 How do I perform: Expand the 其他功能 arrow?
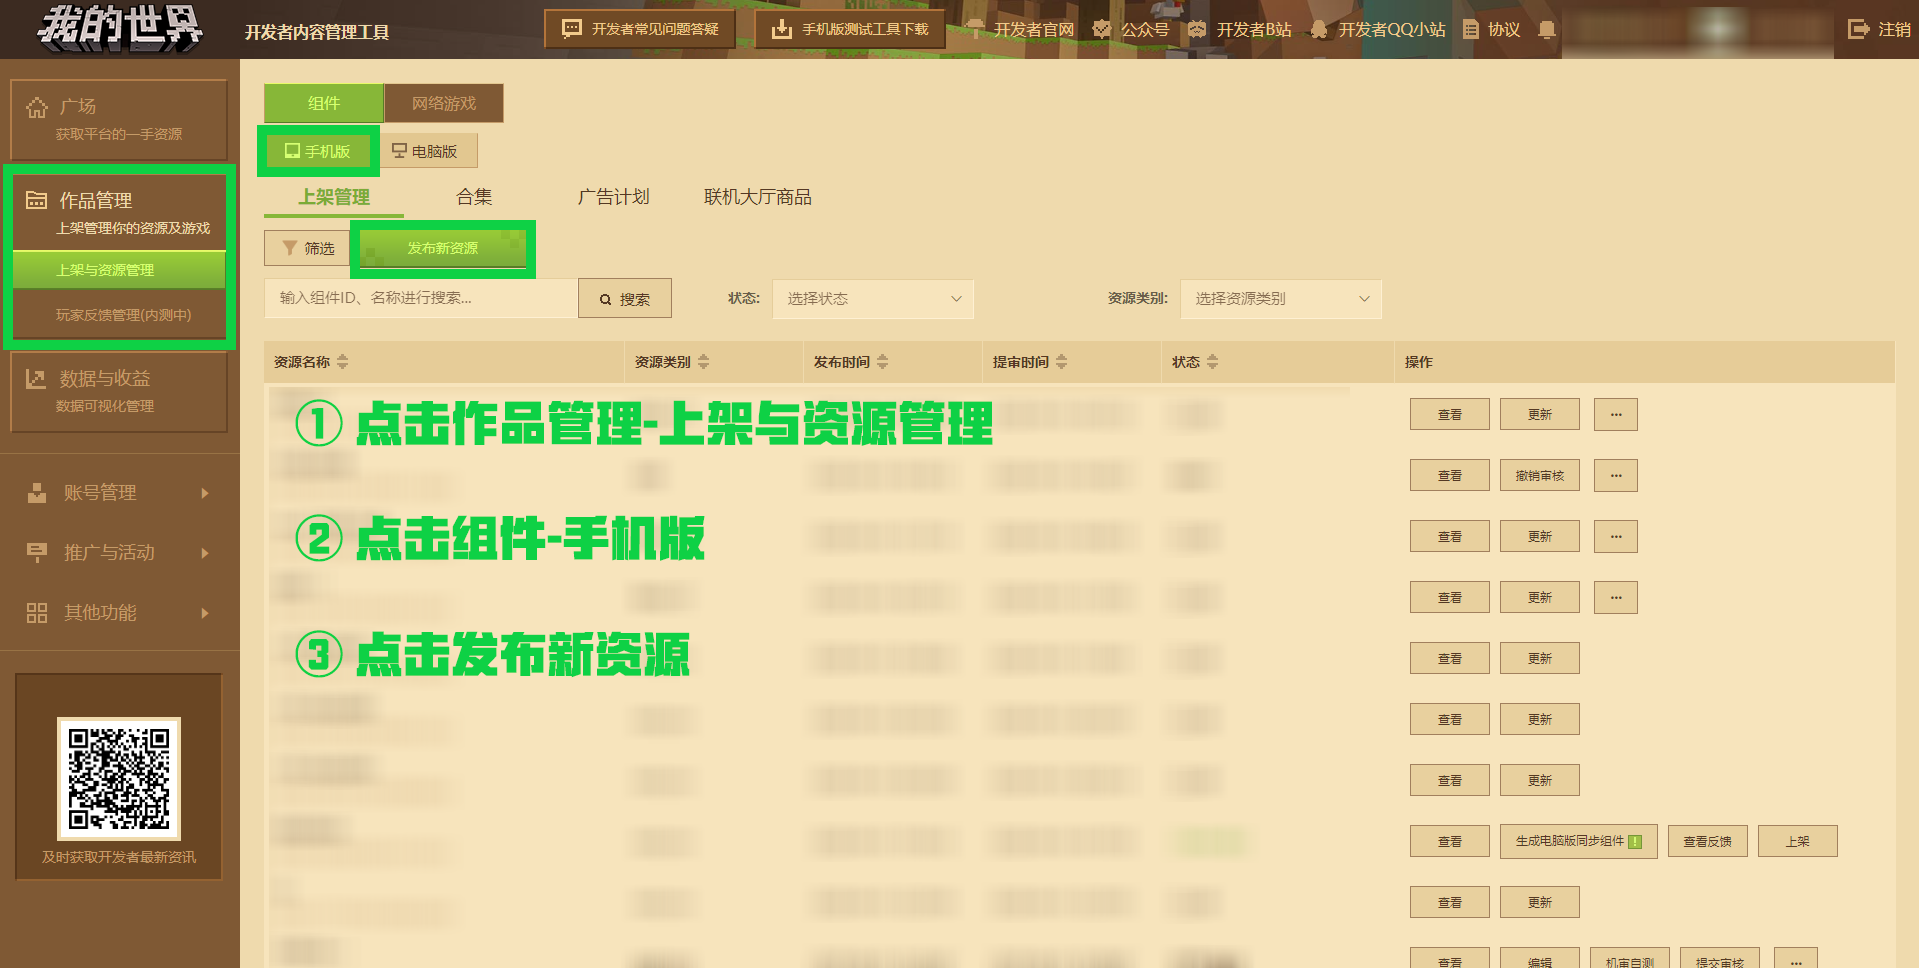[205, 613]
